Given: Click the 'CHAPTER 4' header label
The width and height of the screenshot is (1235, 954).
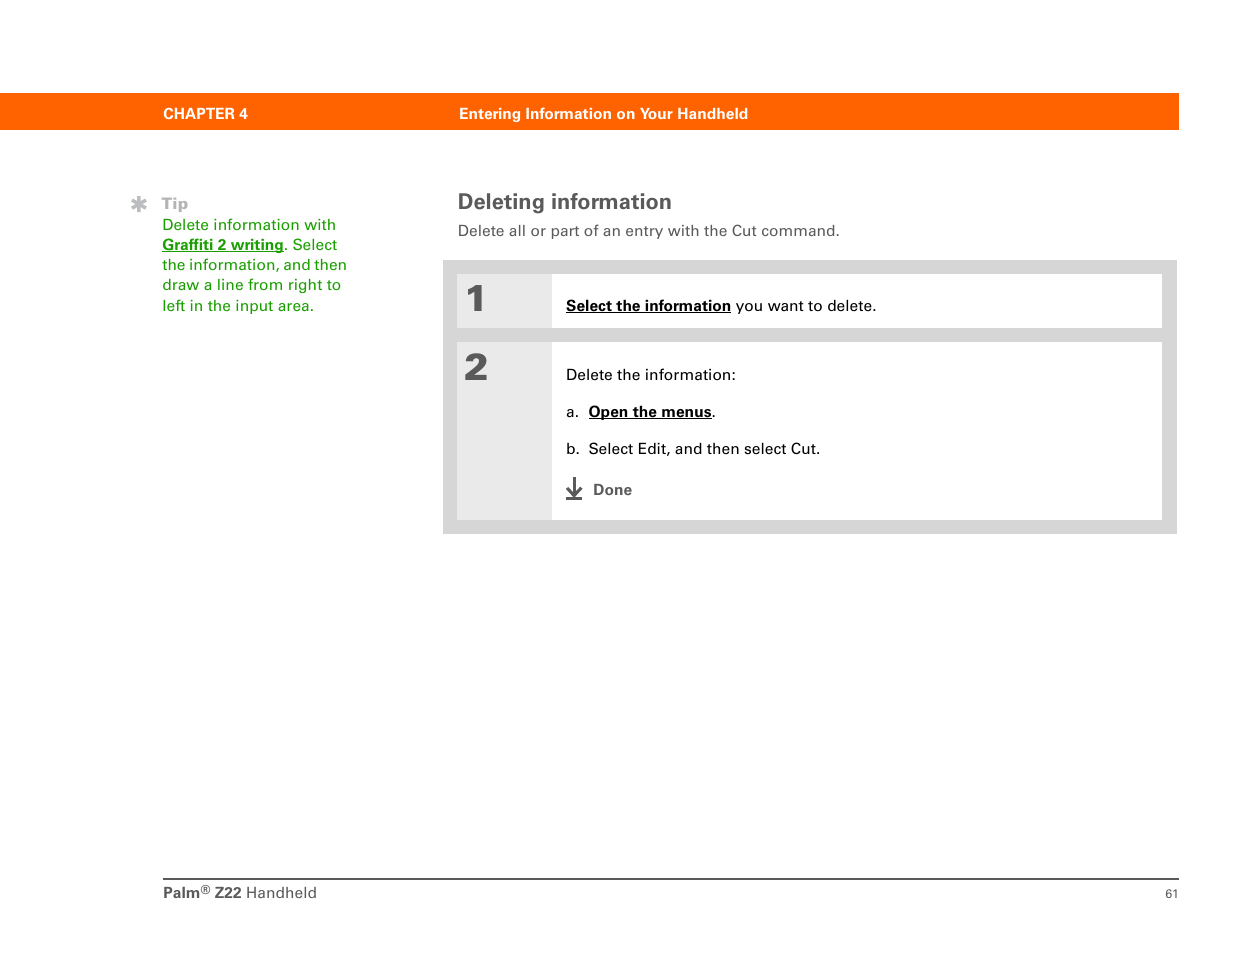Looking at the screenshot, I should click(205, 114).
